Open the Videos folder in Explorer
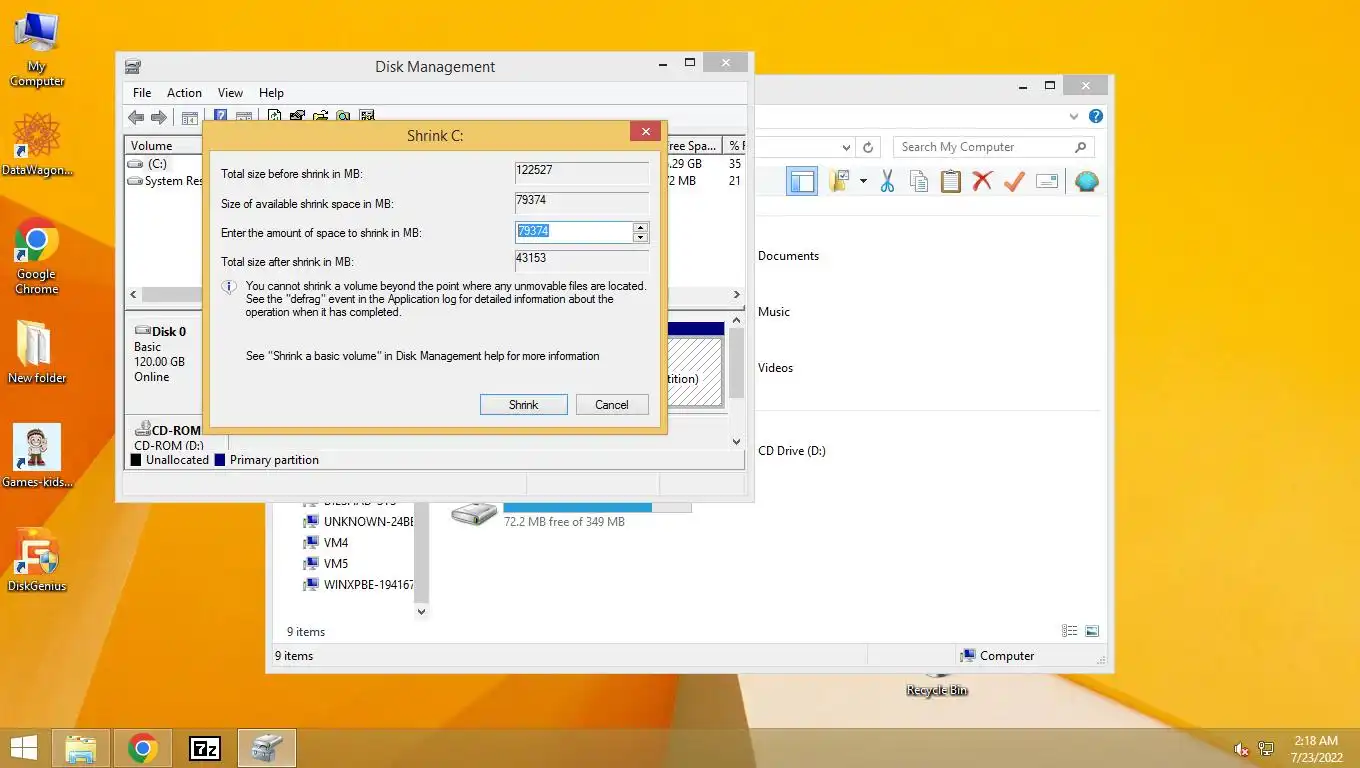The width and height of the screenshot is (1360, 768). click(x=776, y=368)
